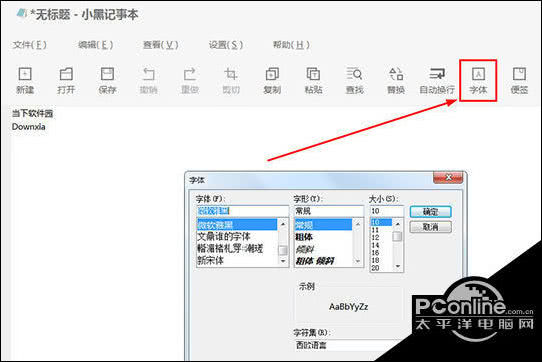Select size 12 in size list
The image size is (542, 362).
pyautogui.click(x=381, y=238)
